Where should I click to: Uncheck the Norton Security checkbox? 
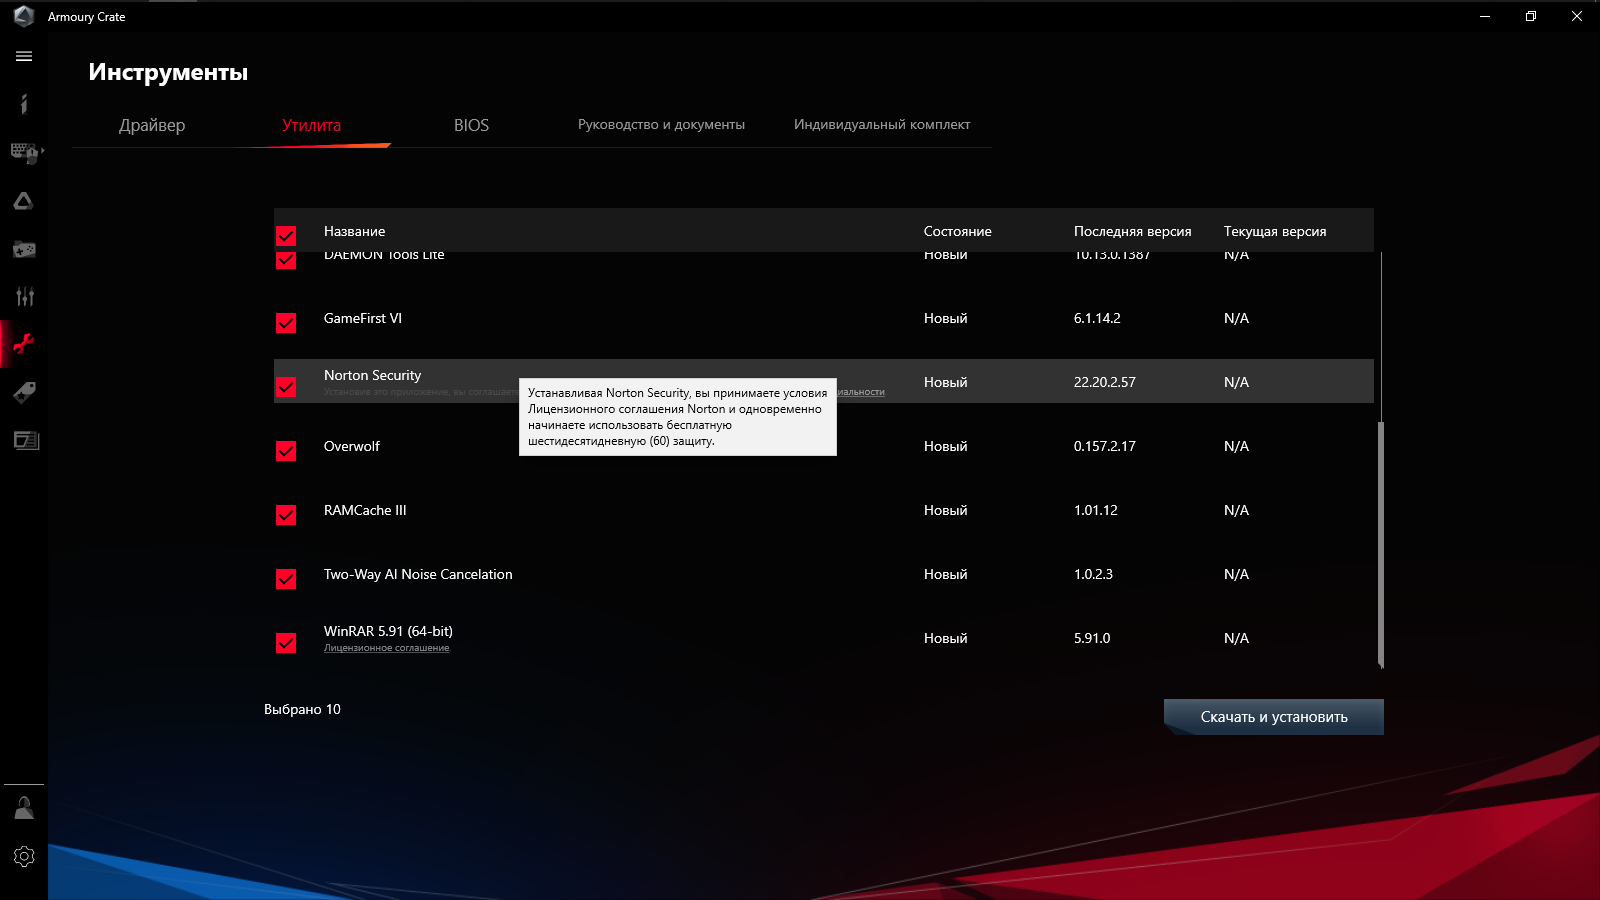[x=286, y=387]
